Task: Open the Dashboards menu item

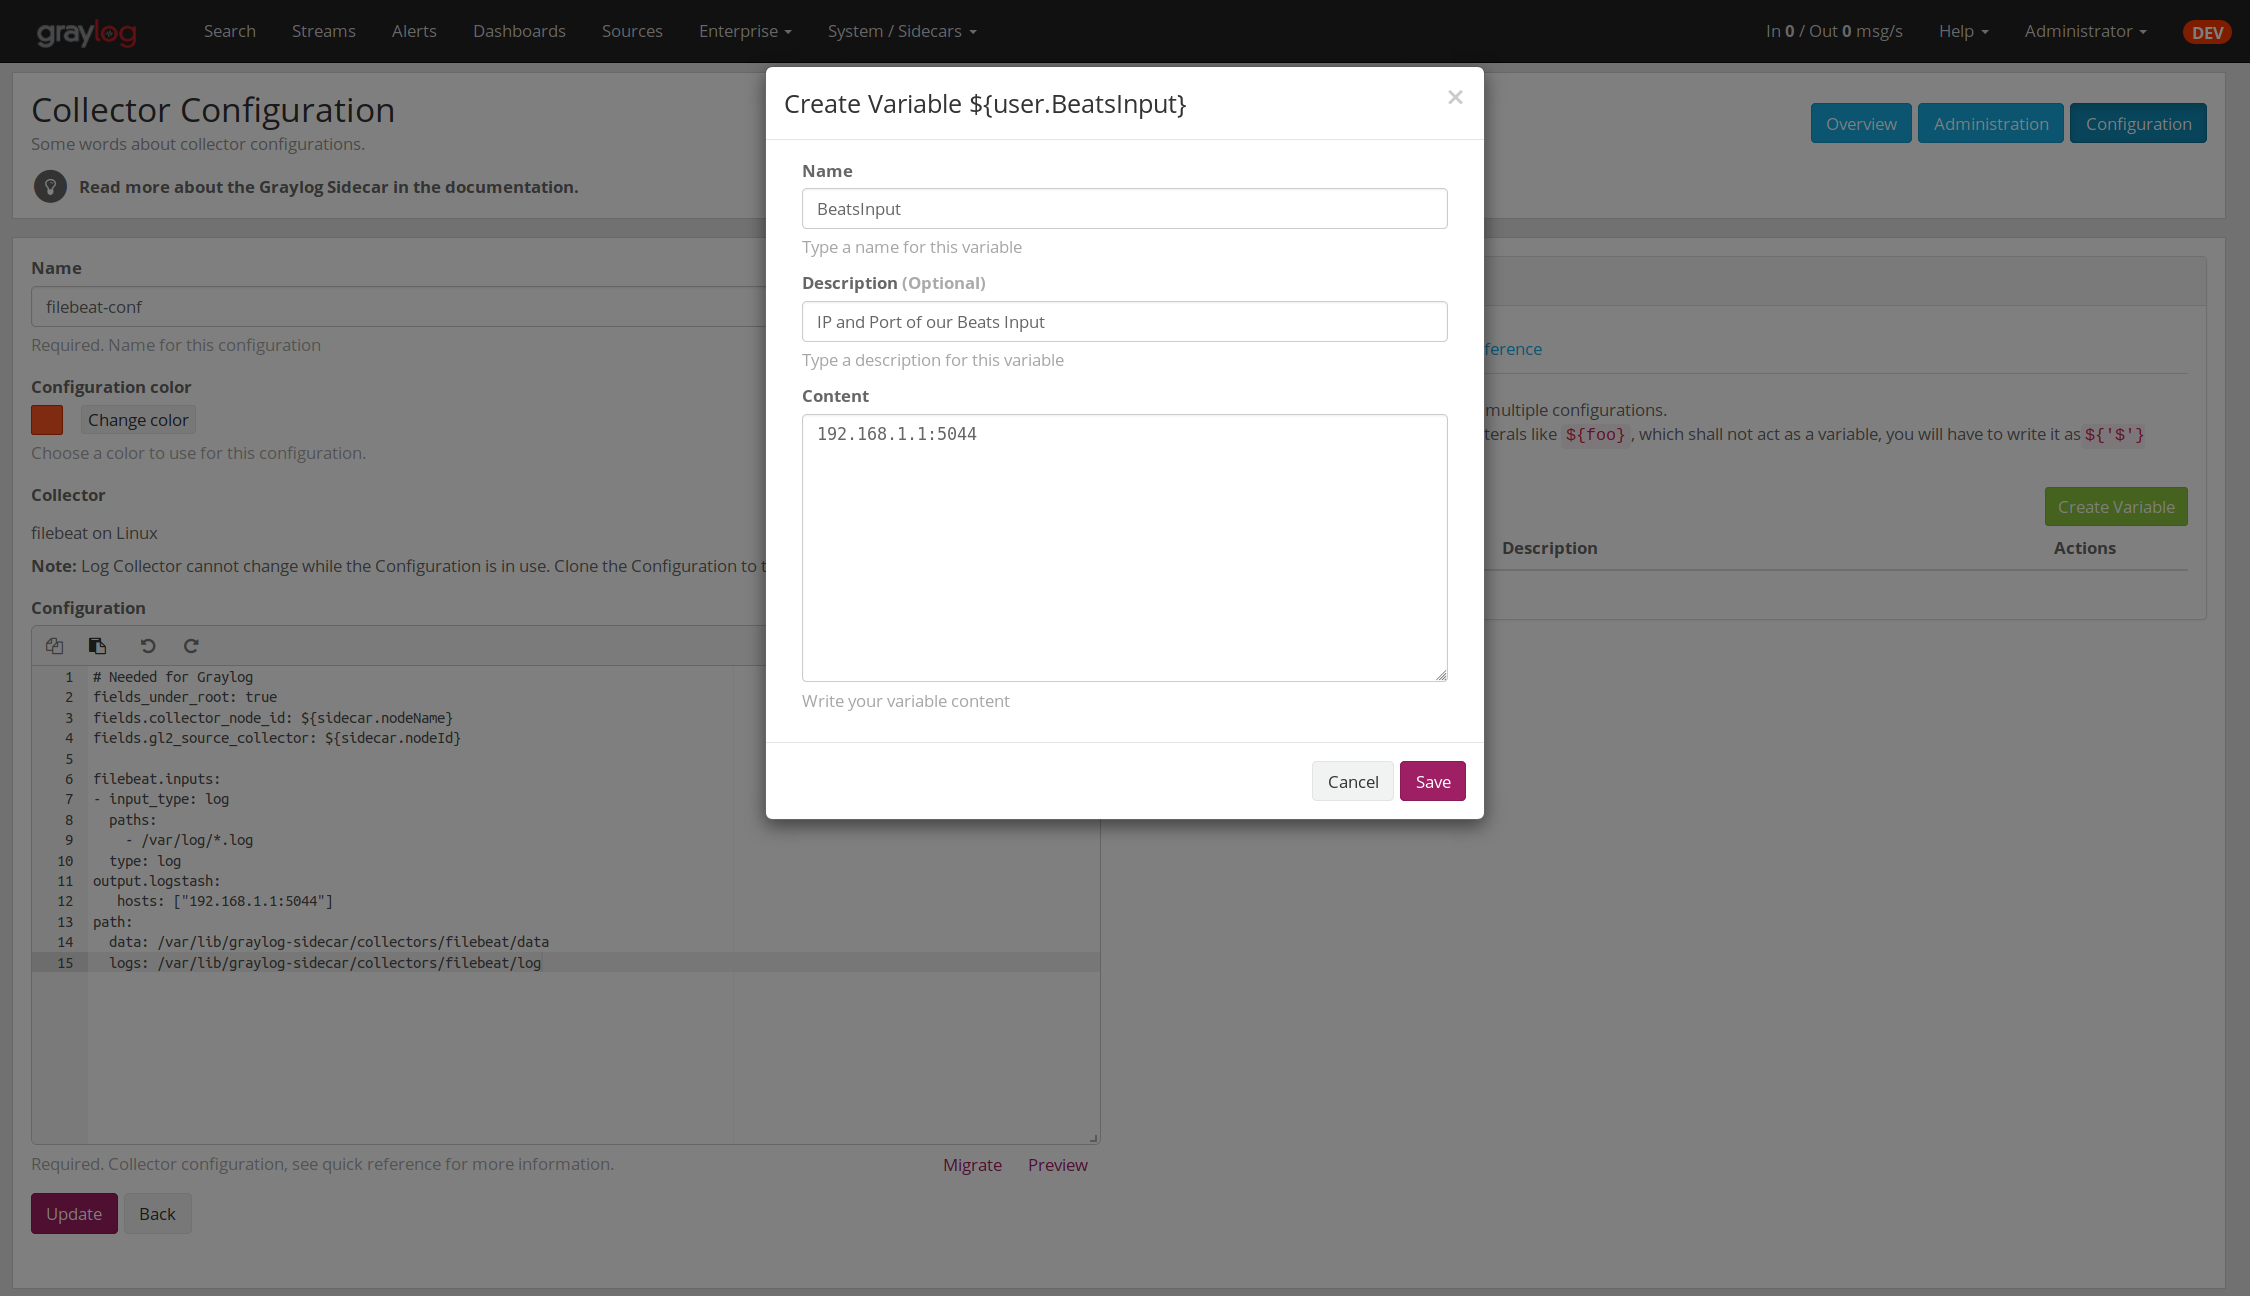Action: (x=519, y=32)
